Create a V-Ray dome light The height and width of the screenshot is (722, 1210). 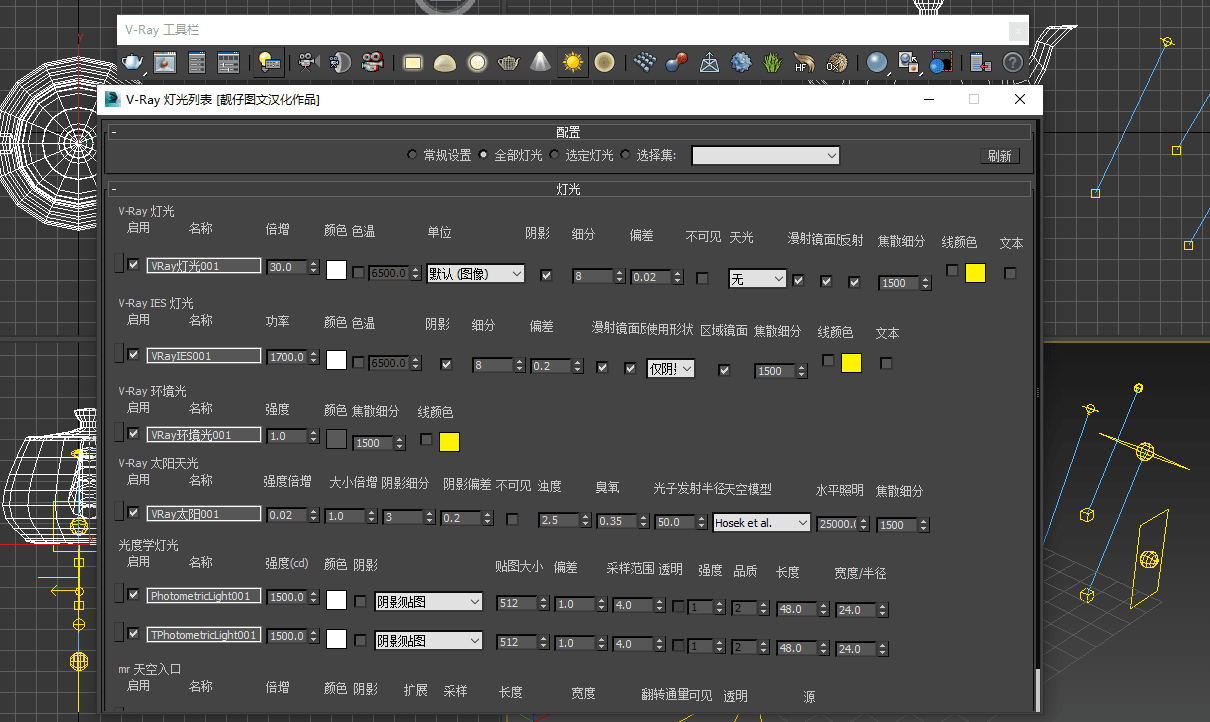click(445, 63)
